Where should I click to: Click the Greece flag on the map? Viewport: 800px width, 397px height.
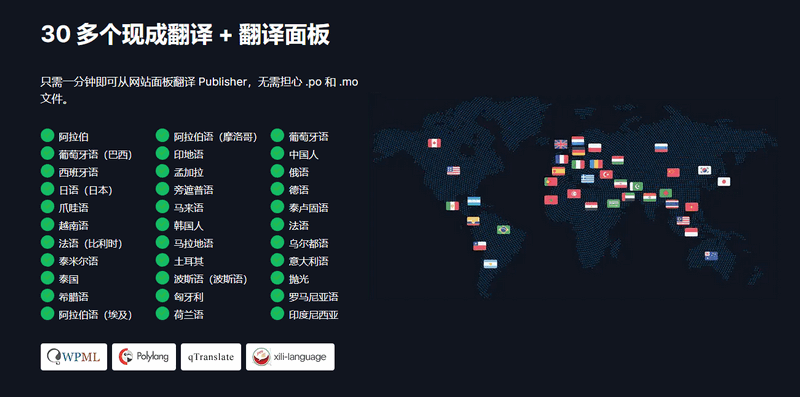587,179
